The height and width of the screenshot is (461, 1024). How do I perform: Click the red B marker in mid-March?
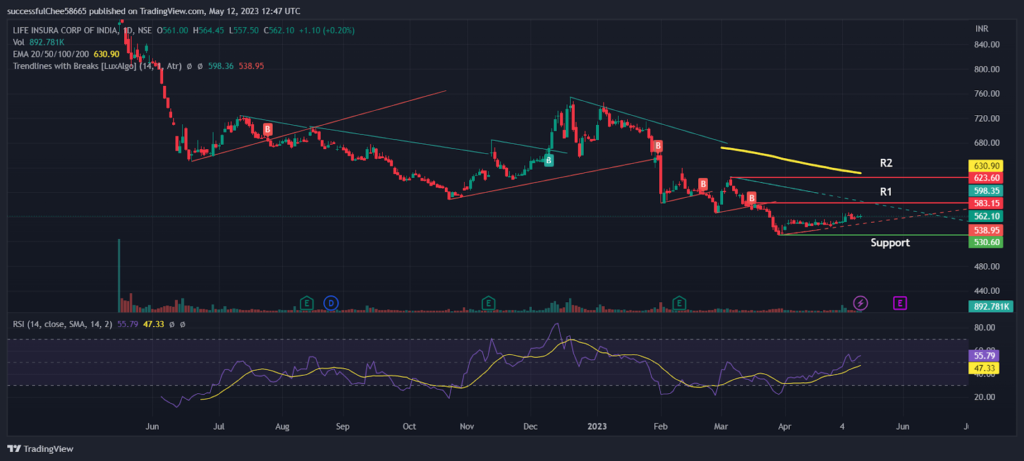752,197
